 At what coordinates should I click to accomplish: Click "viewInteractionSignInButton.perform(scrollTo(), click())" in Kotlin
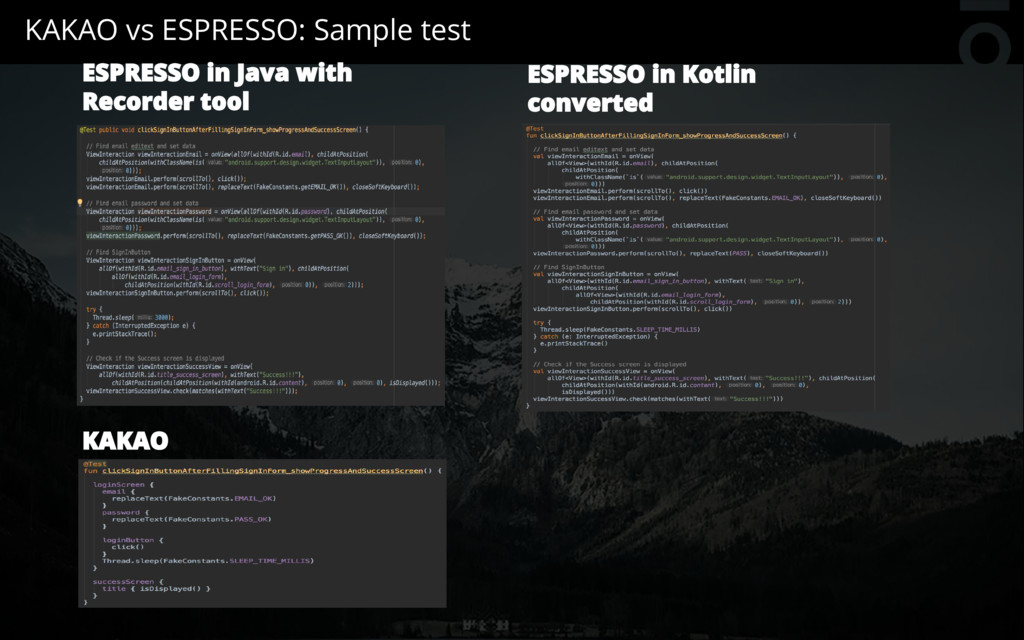tap(633, 308)
